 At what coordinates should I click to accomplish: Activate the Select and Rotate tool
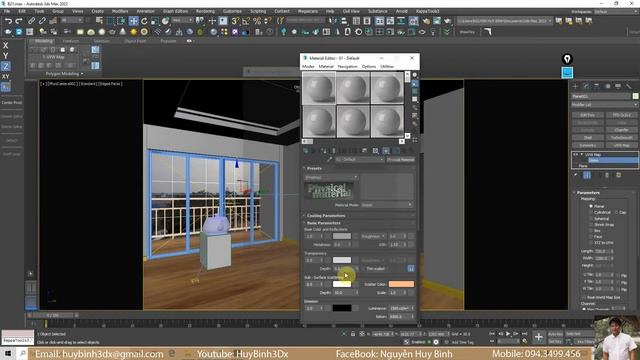pyautogui.click(x=144, y=21)
